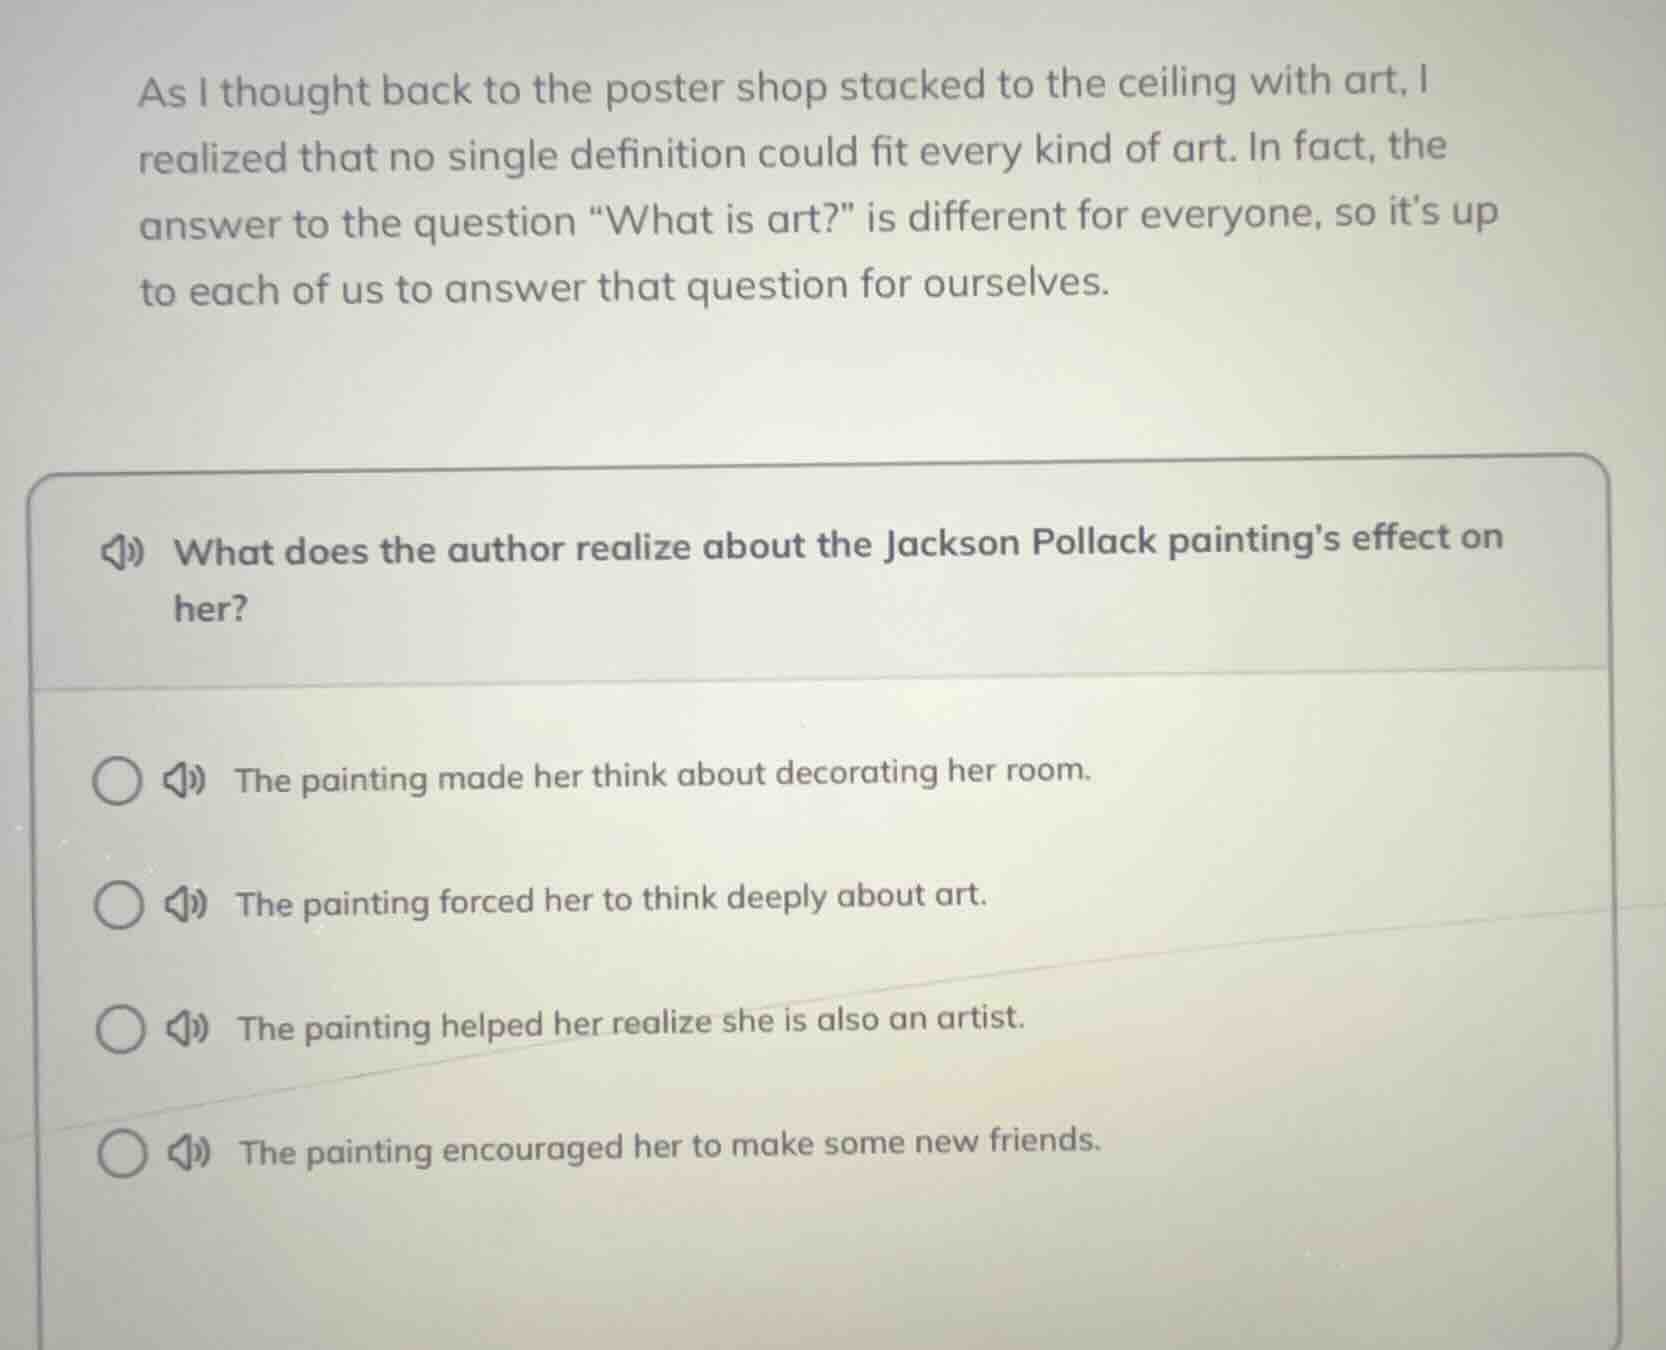Click the passage line 'to each of us to answer'
Image resolution: width=1666 pixels, height=1350 pixels.
click(x=625, y=288)
